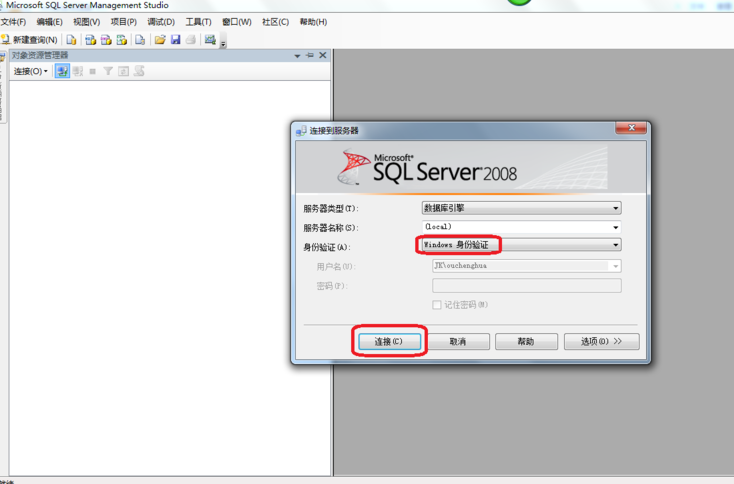734x484 pixels.
Task: Open the 连接(O) dropdown in Object Explorer
Action: (x=30, y=71)
